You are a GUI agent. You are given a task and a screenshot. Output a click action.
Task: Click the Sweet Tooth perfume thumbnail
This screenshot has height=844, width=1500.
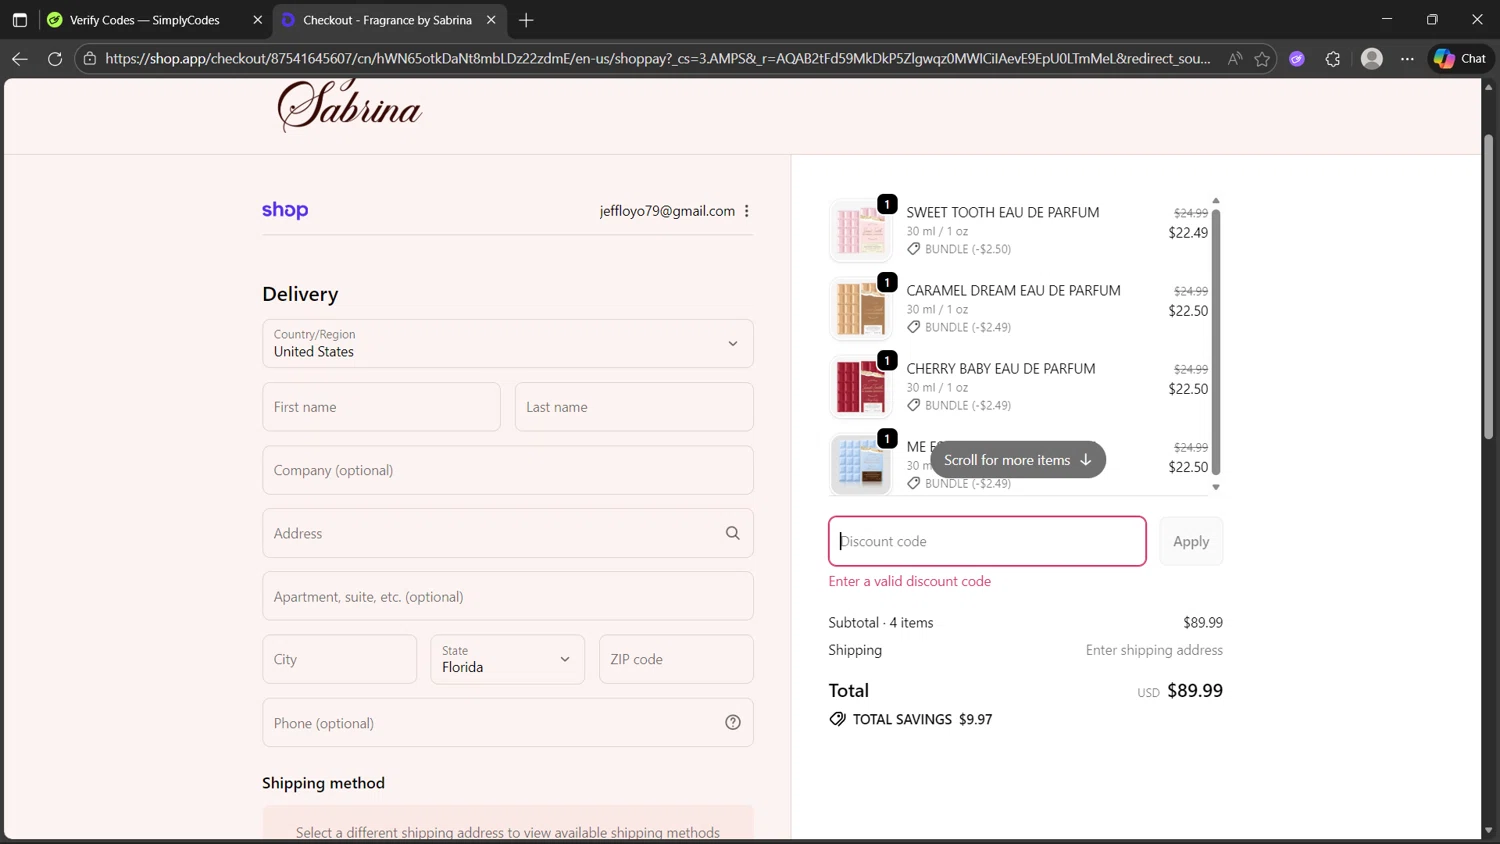coord(860,230)
